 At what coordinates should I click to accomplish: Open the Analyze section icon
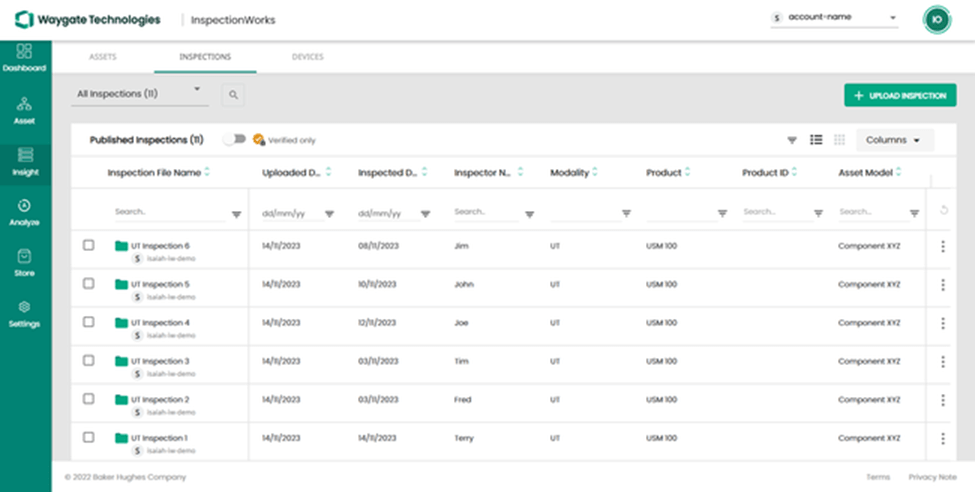[25, 206]
